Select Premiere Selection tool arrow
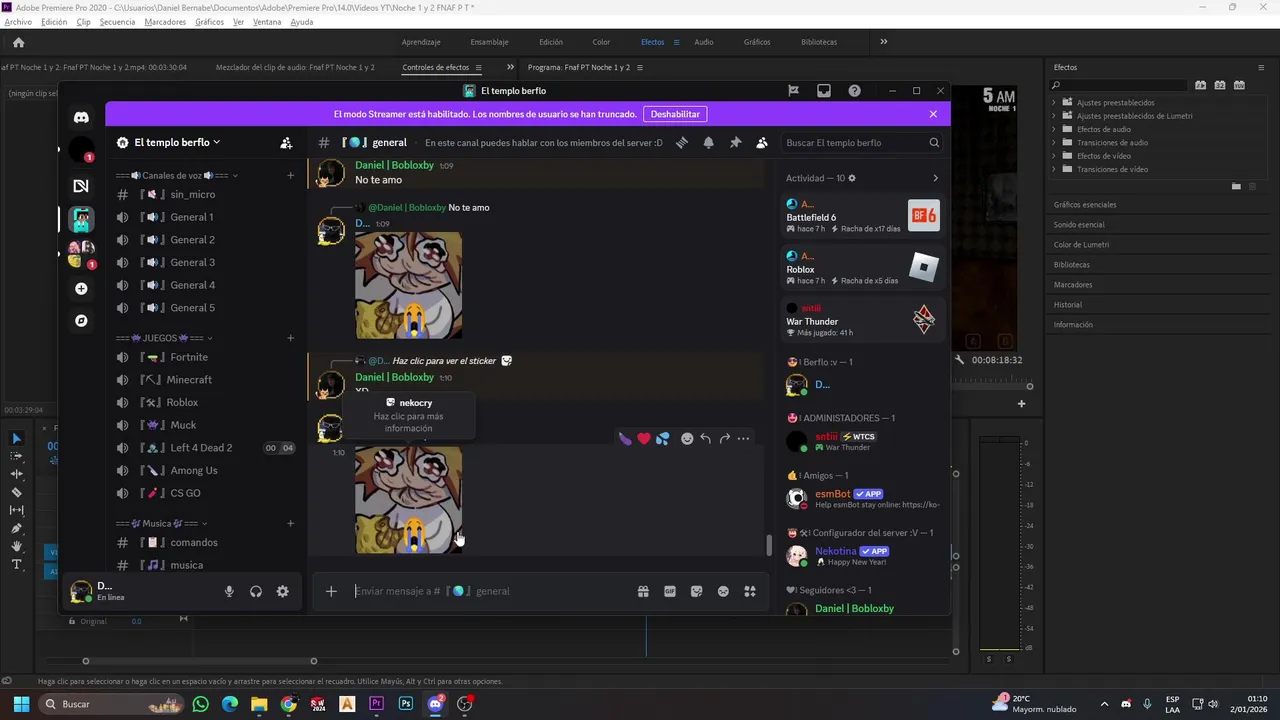This screenshot has height=720, width=1280. pyautogui.click(x=16, y=438)
